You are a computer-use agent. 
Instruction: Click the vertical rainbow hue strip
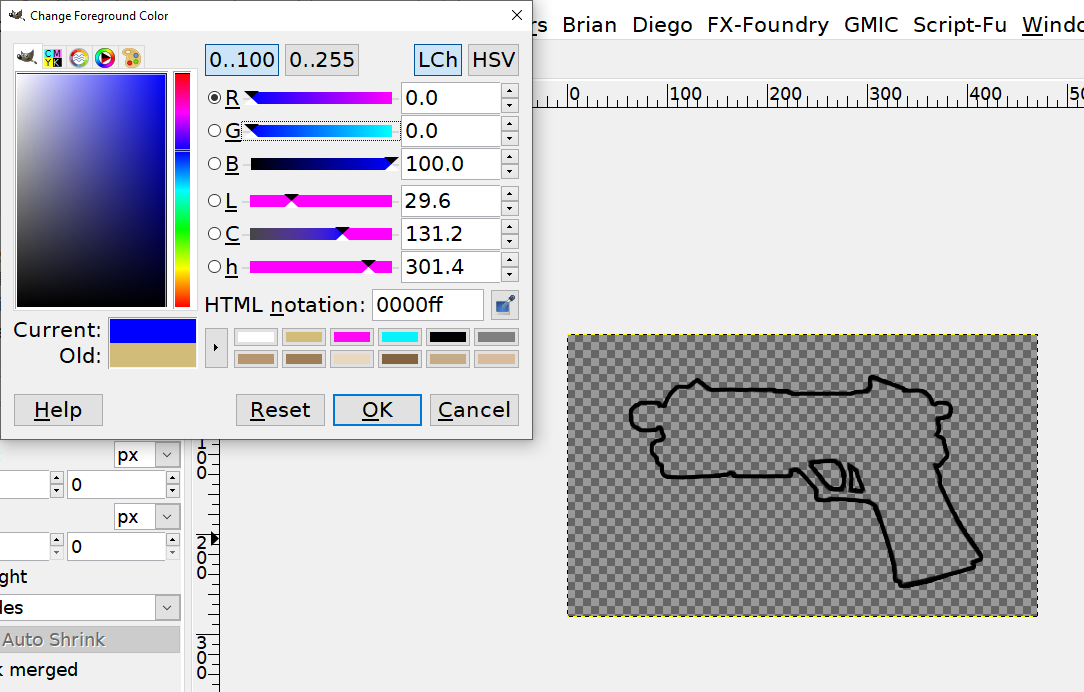tap(183, 190)
